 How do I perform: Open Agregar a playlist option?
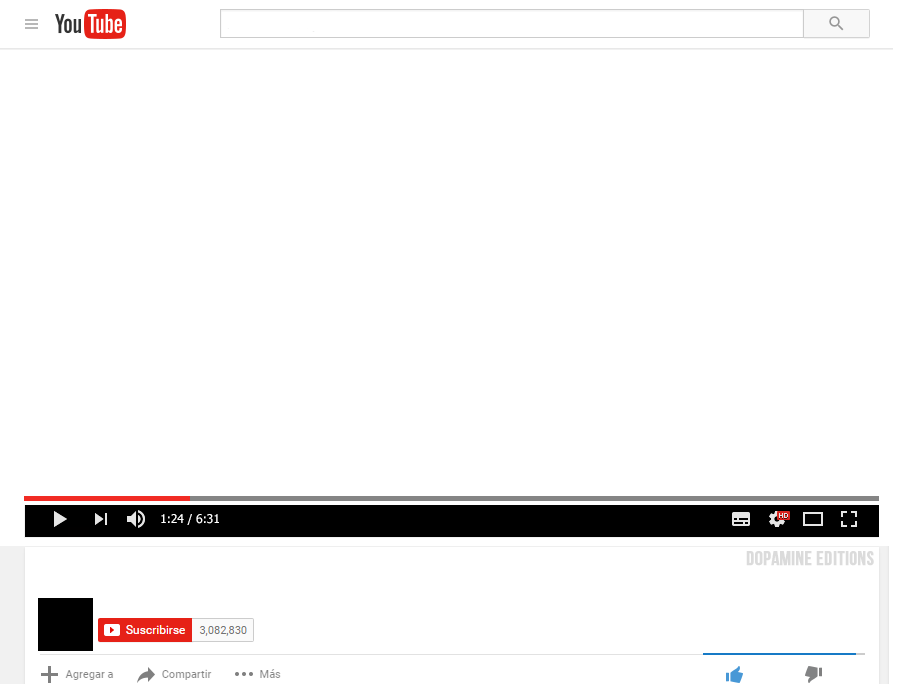click(77, 674)
